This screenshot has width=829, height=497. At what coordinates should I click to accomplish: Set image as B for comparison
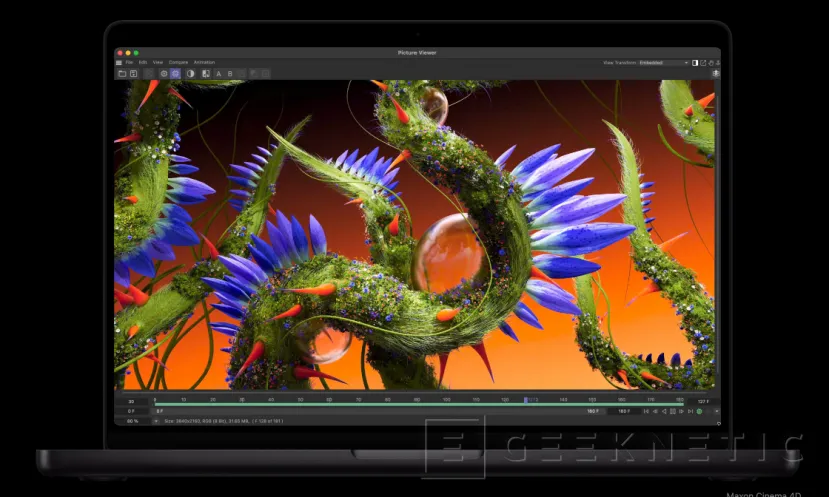click(x=230, y=74)
